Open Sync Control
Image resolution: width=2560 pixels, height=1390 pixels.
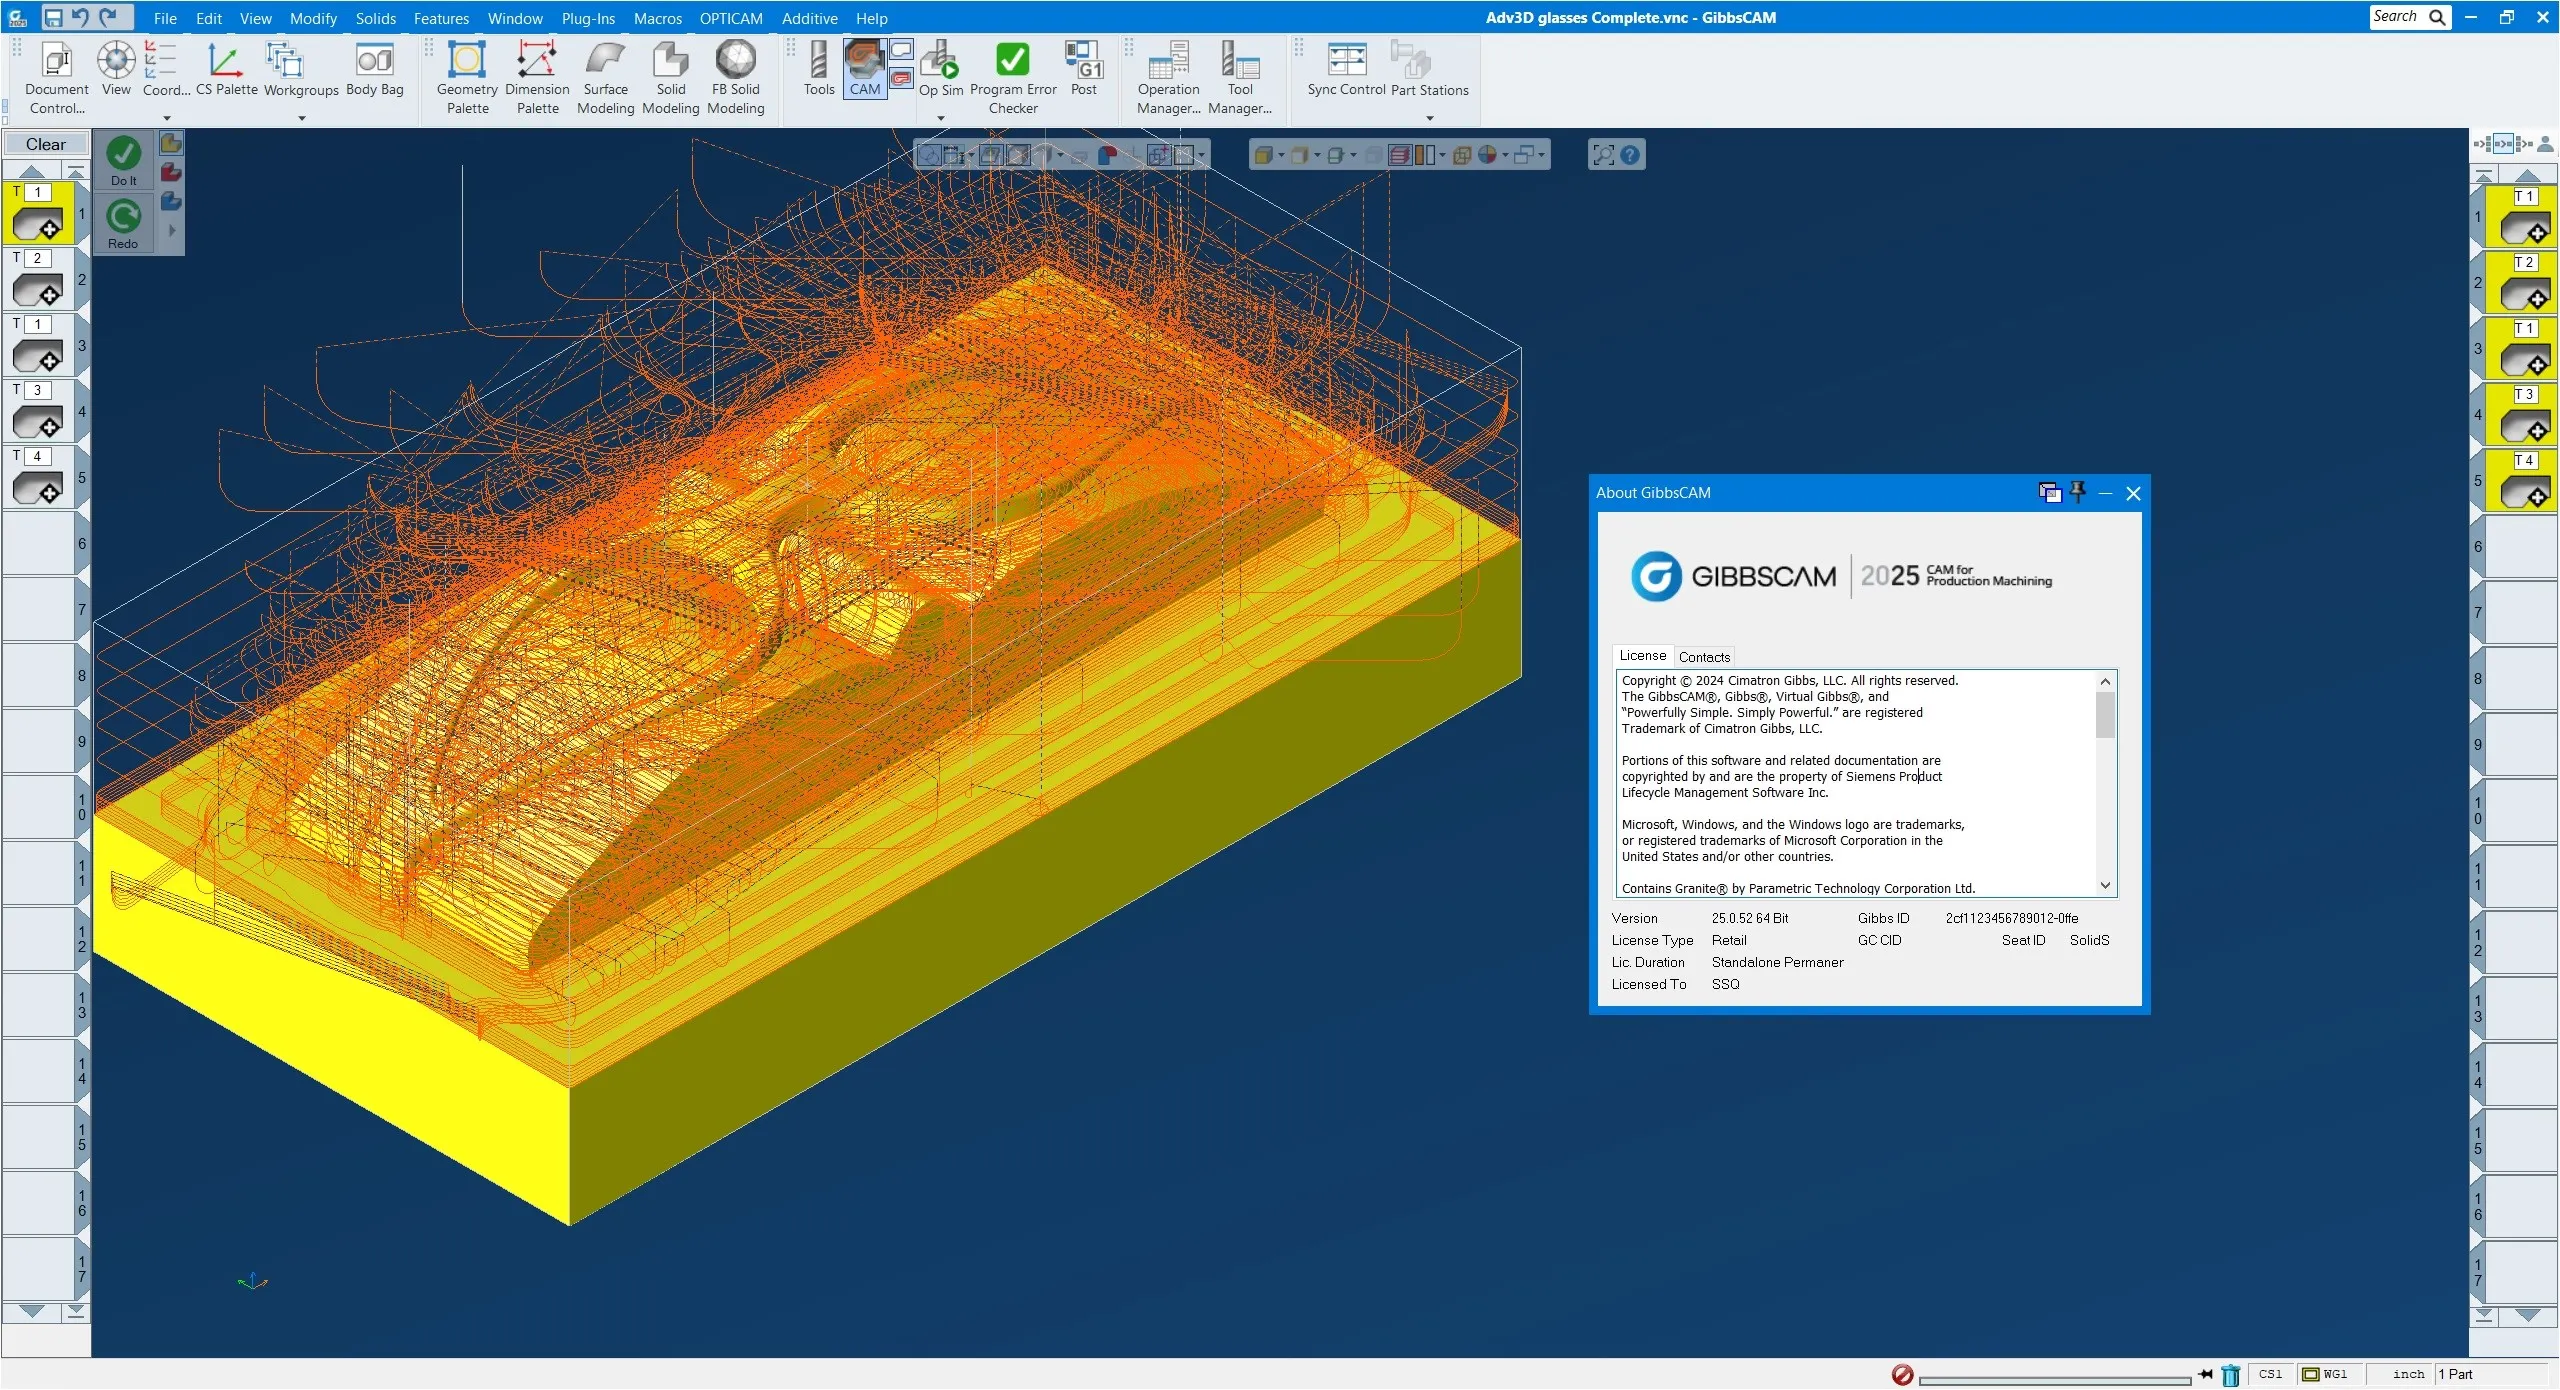[x=1346, y=70]
